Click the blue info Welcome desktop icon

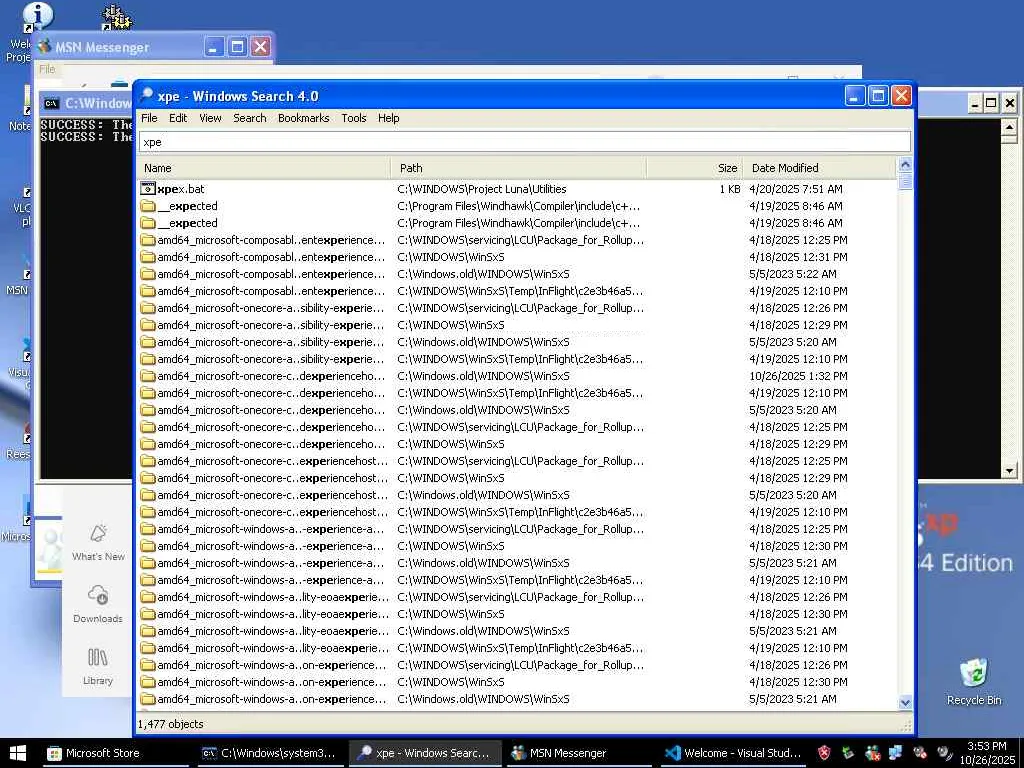tap(36, 16)
